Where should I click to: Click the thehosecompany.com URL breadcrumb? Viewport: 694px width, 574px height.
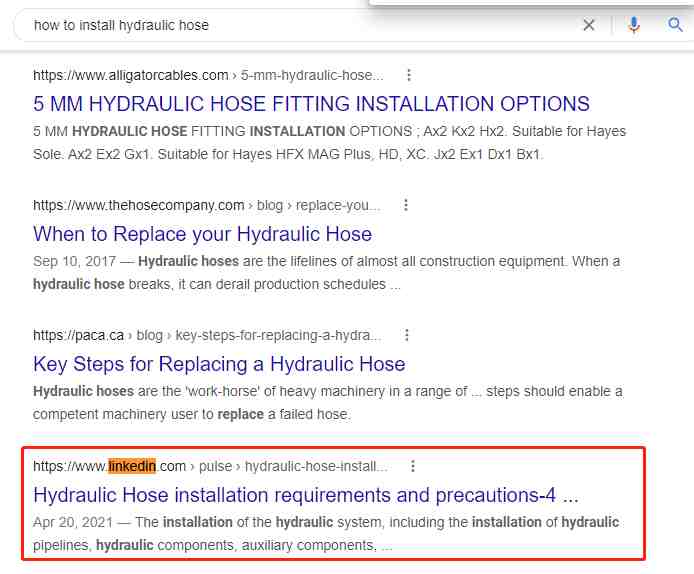click(206, 206)
